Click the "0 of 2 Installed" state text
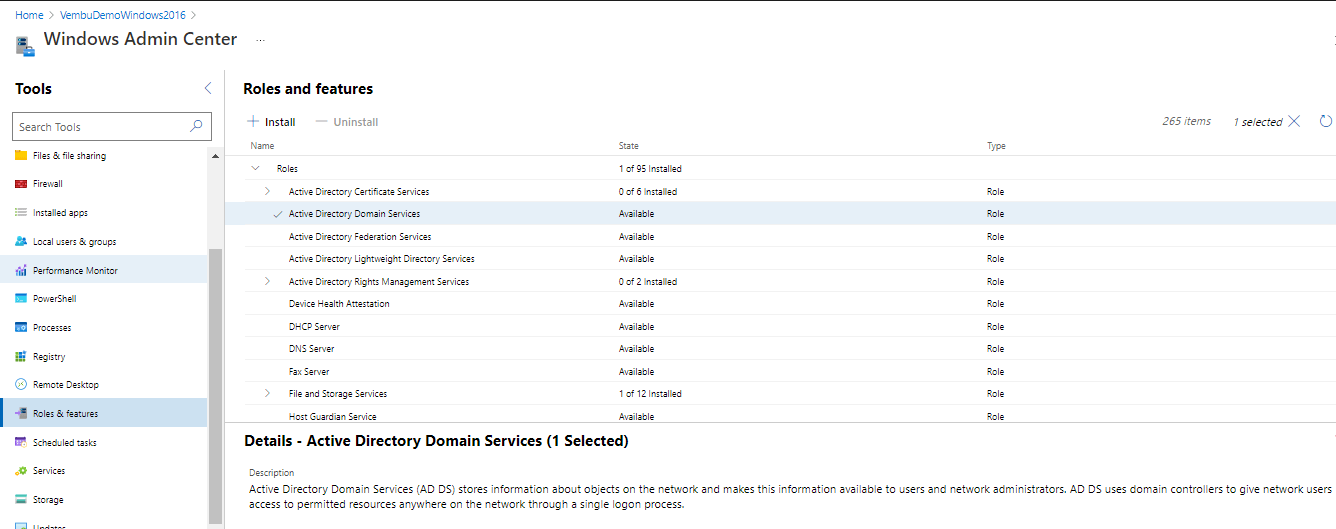The width and height of the screenshot is (1336, 529). 648,282
